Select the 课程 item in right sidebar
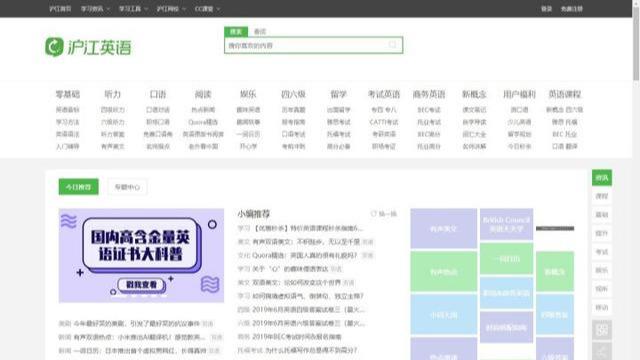The height and width of the screenshot is (360, 640). coord(602,196)
